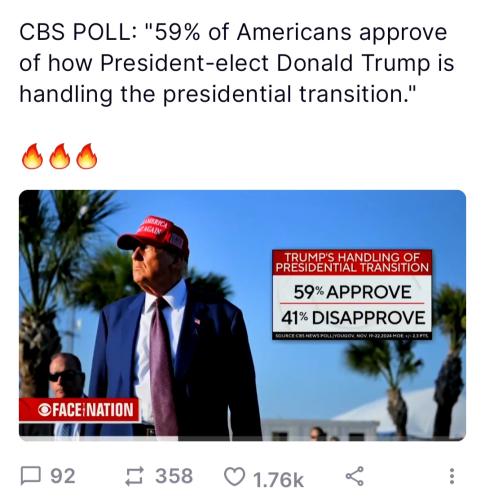
Task: View the 1.76k likes count
Action: [x=278, y=480]
